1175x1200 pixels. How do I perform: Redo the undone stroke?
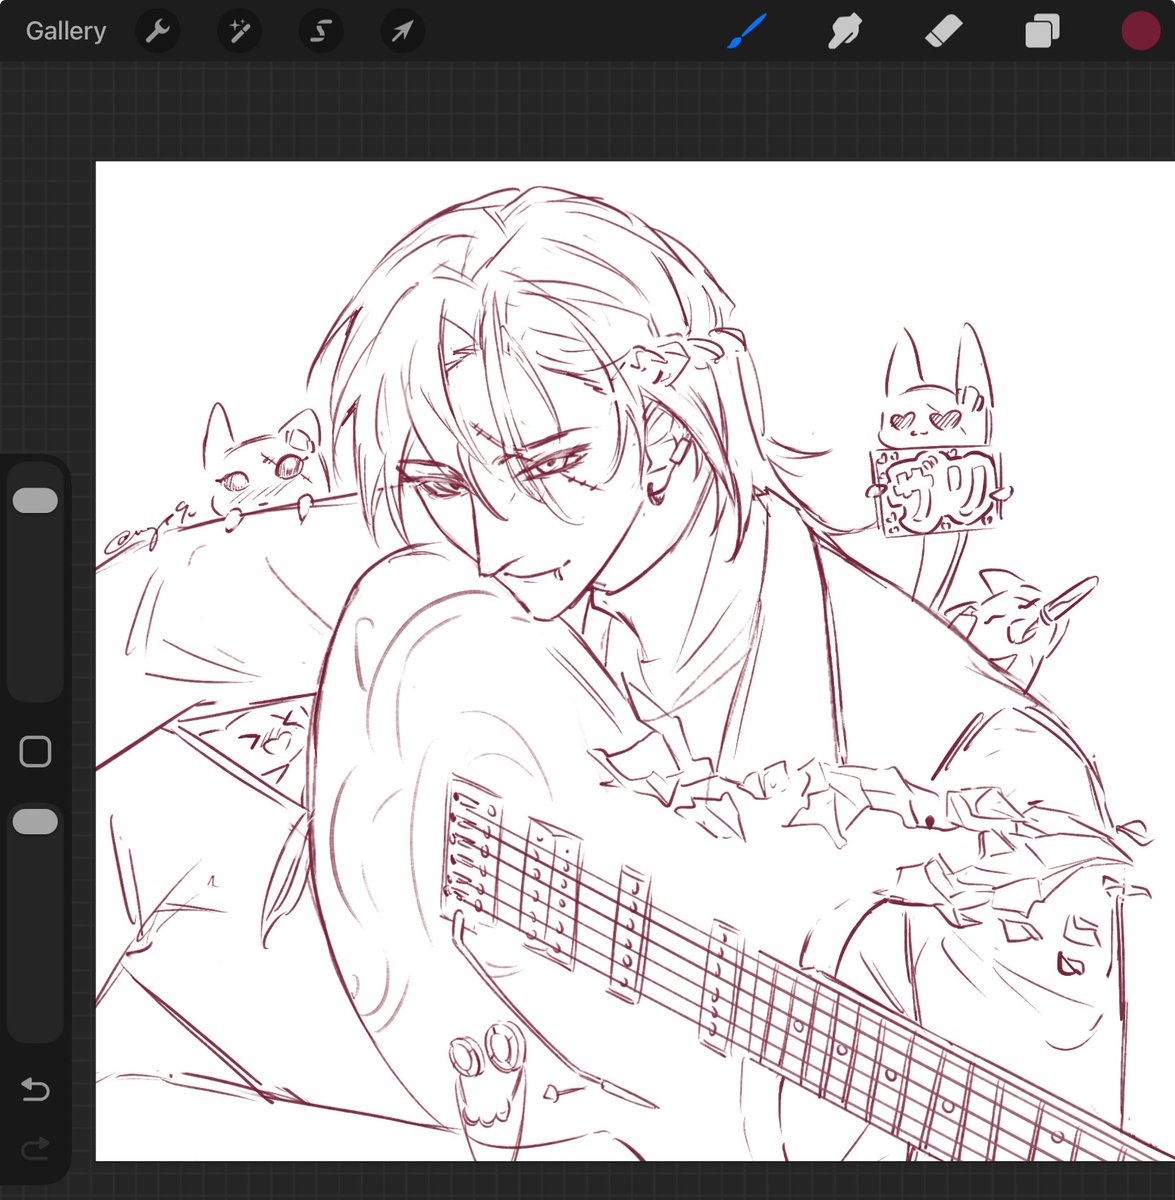click(x=35, y=1148)
